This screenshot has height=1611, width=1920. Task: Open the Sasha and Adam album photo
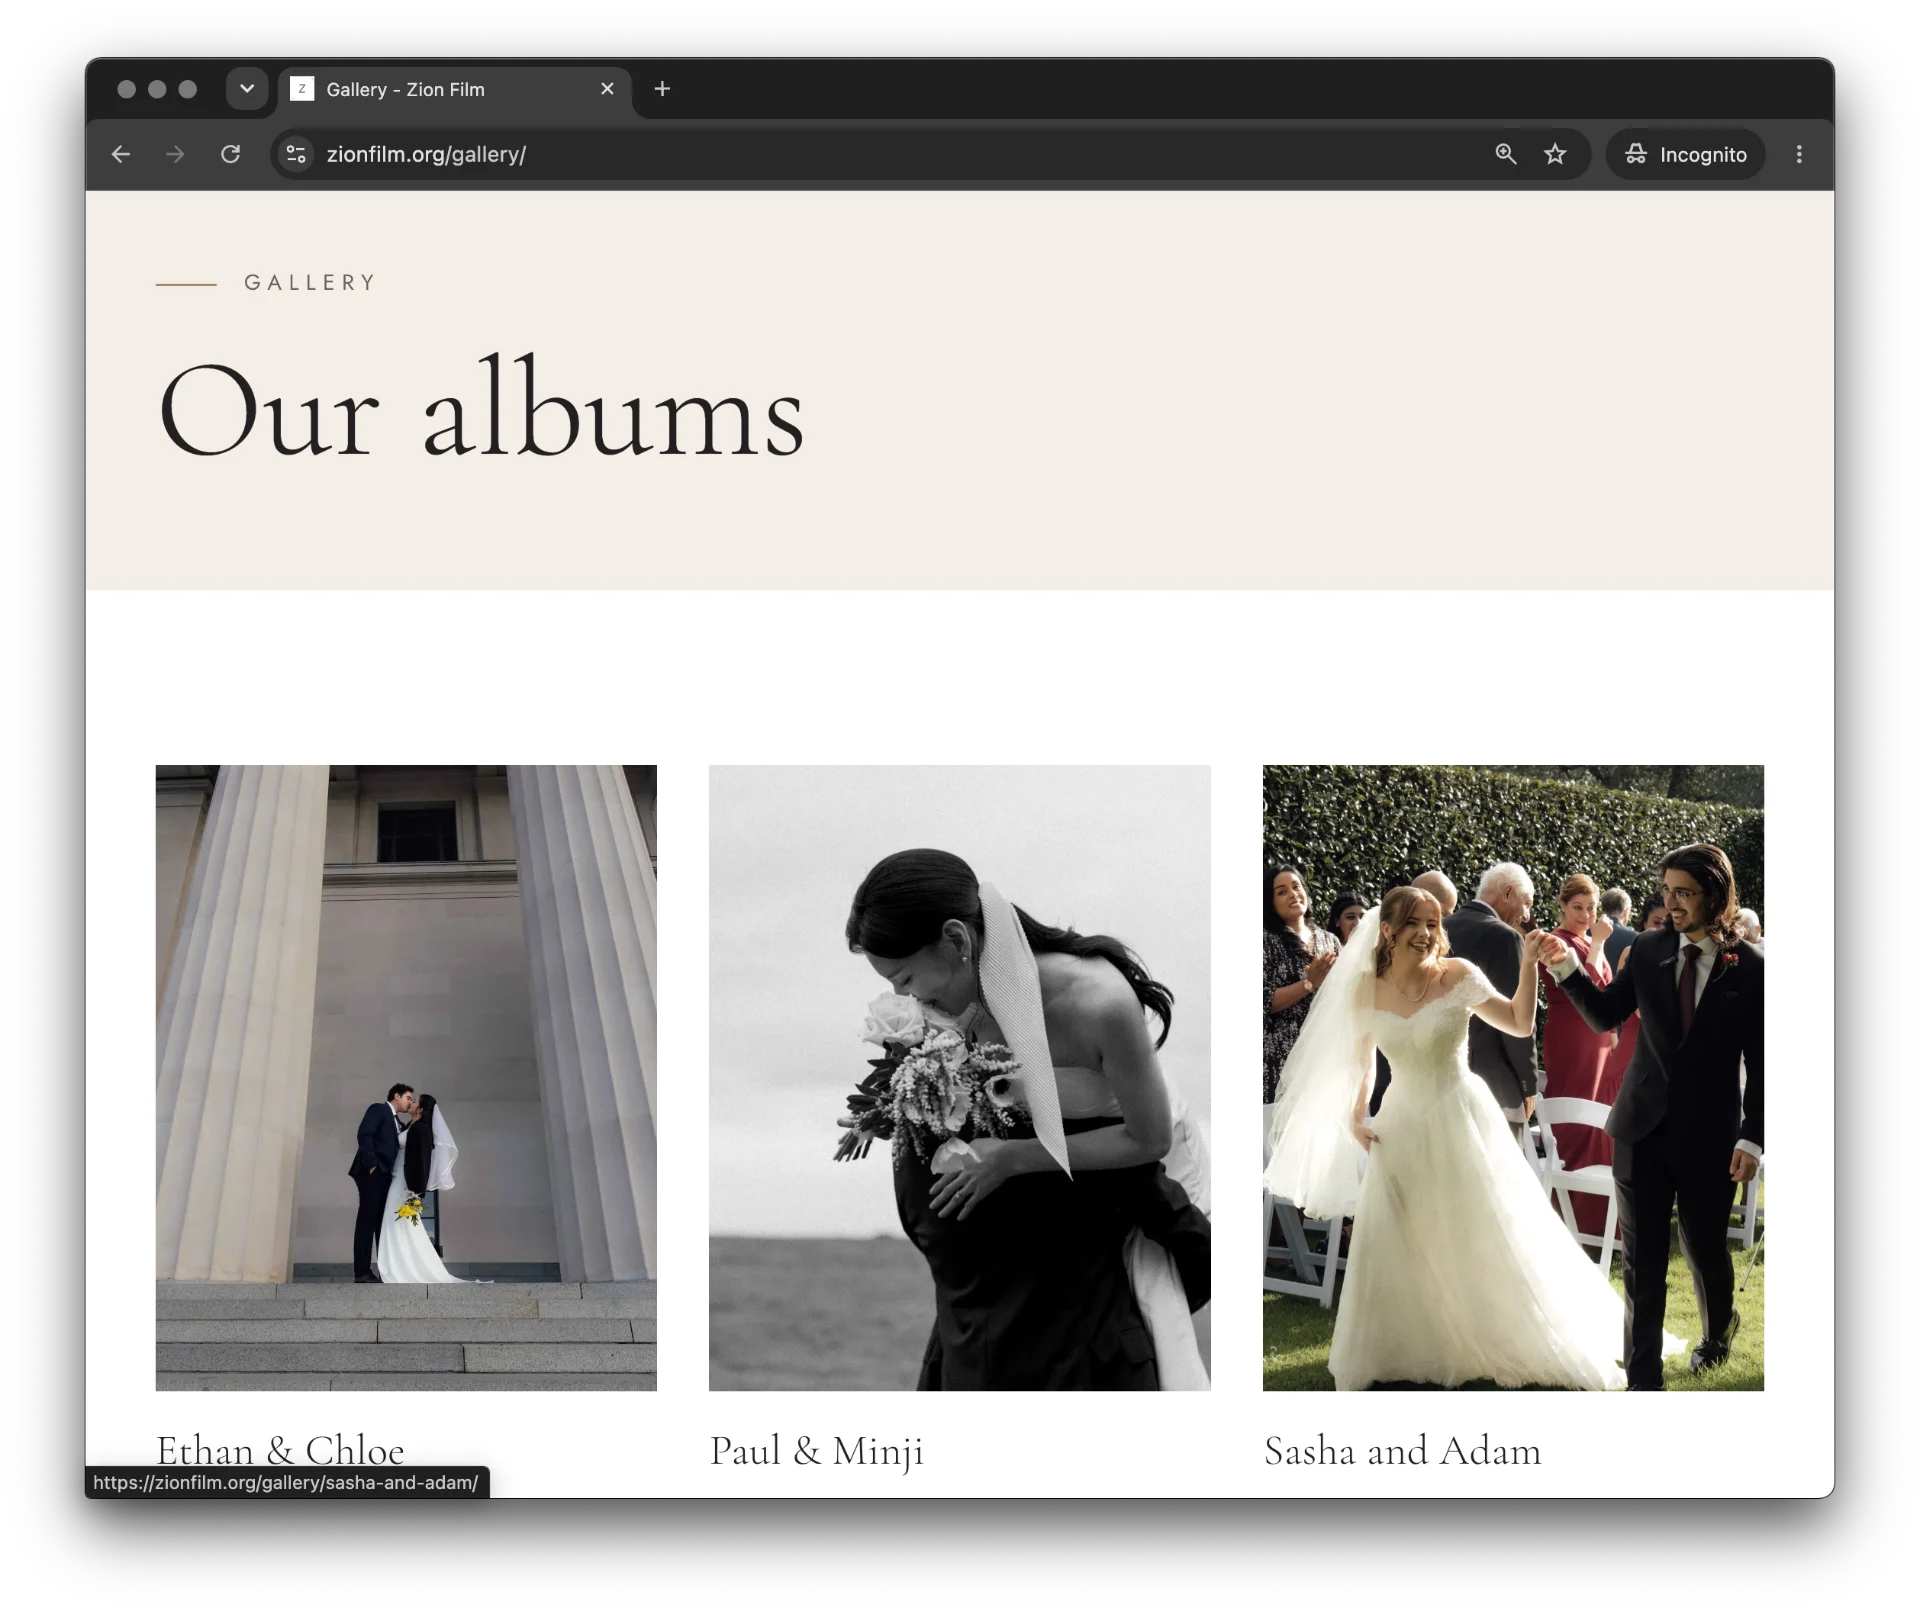pyautogui.click(x=1513, y=1077)
